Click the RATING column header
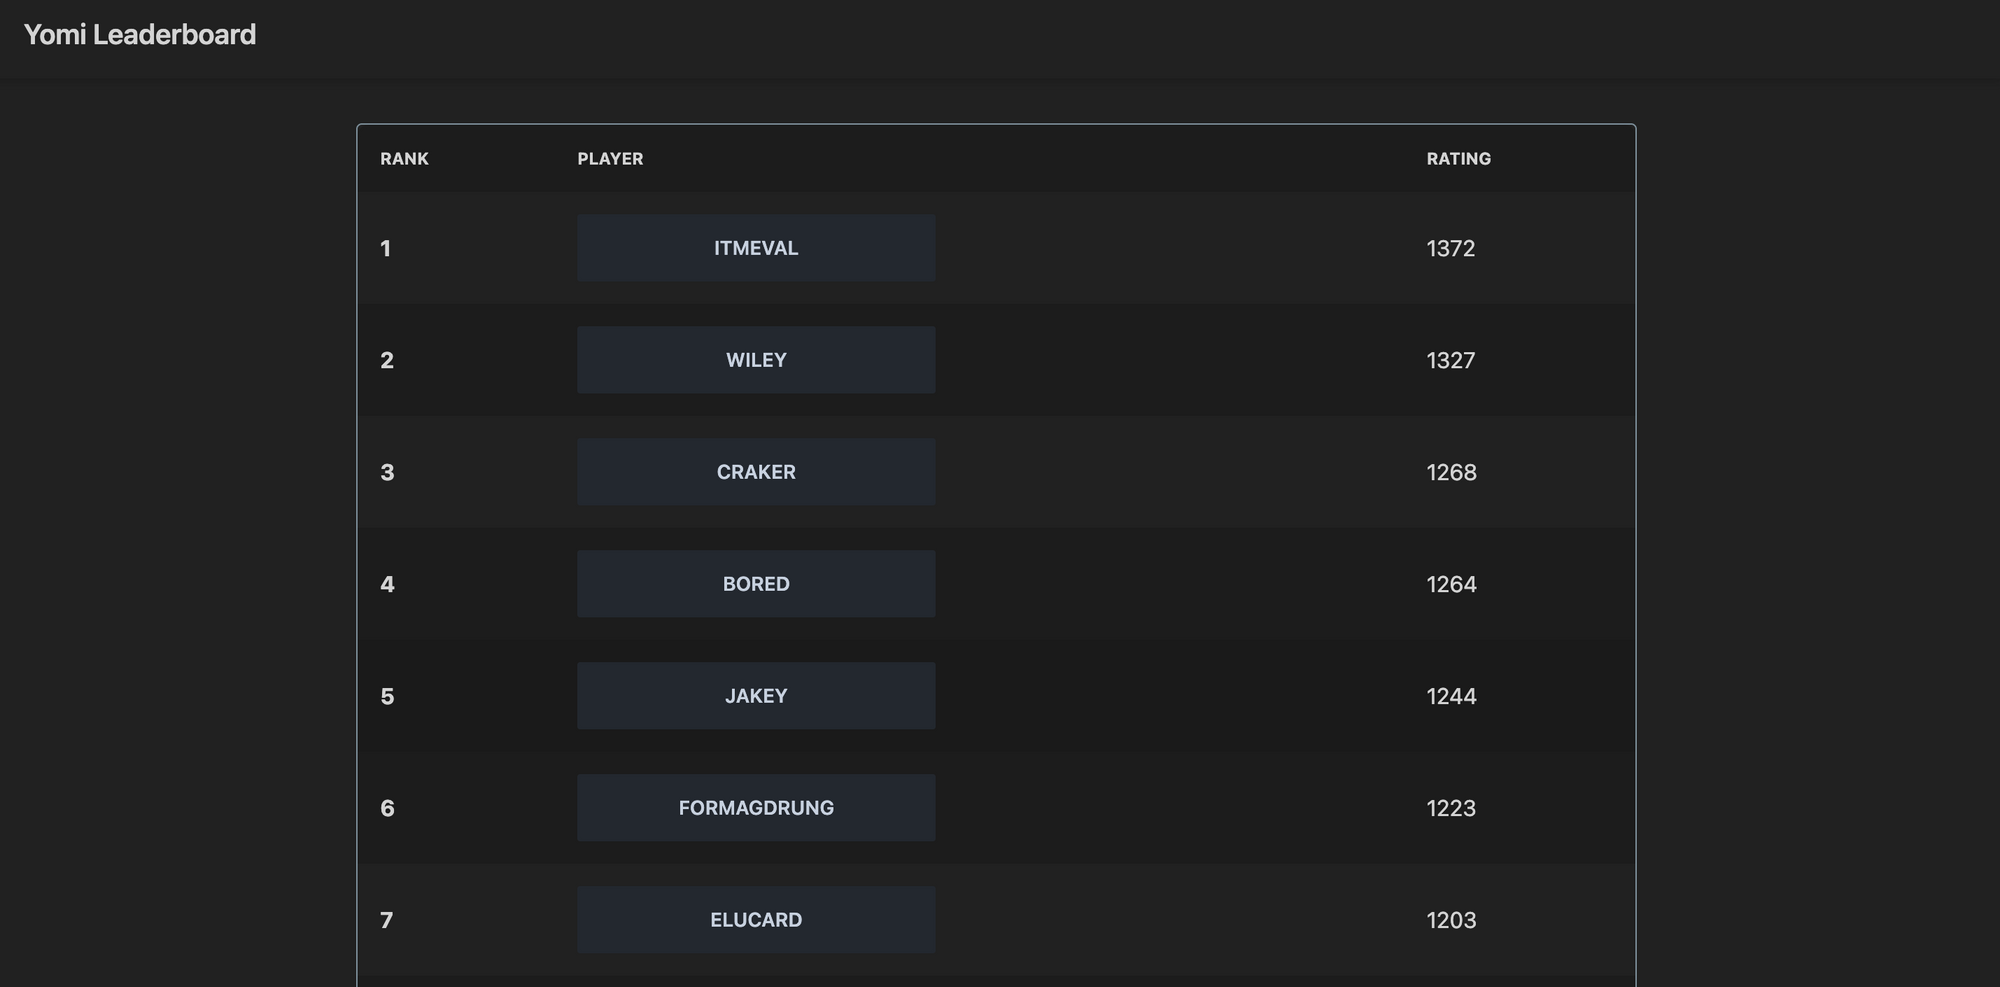The height and width of the screenshot is (987, 2000). pos(1458,159)
